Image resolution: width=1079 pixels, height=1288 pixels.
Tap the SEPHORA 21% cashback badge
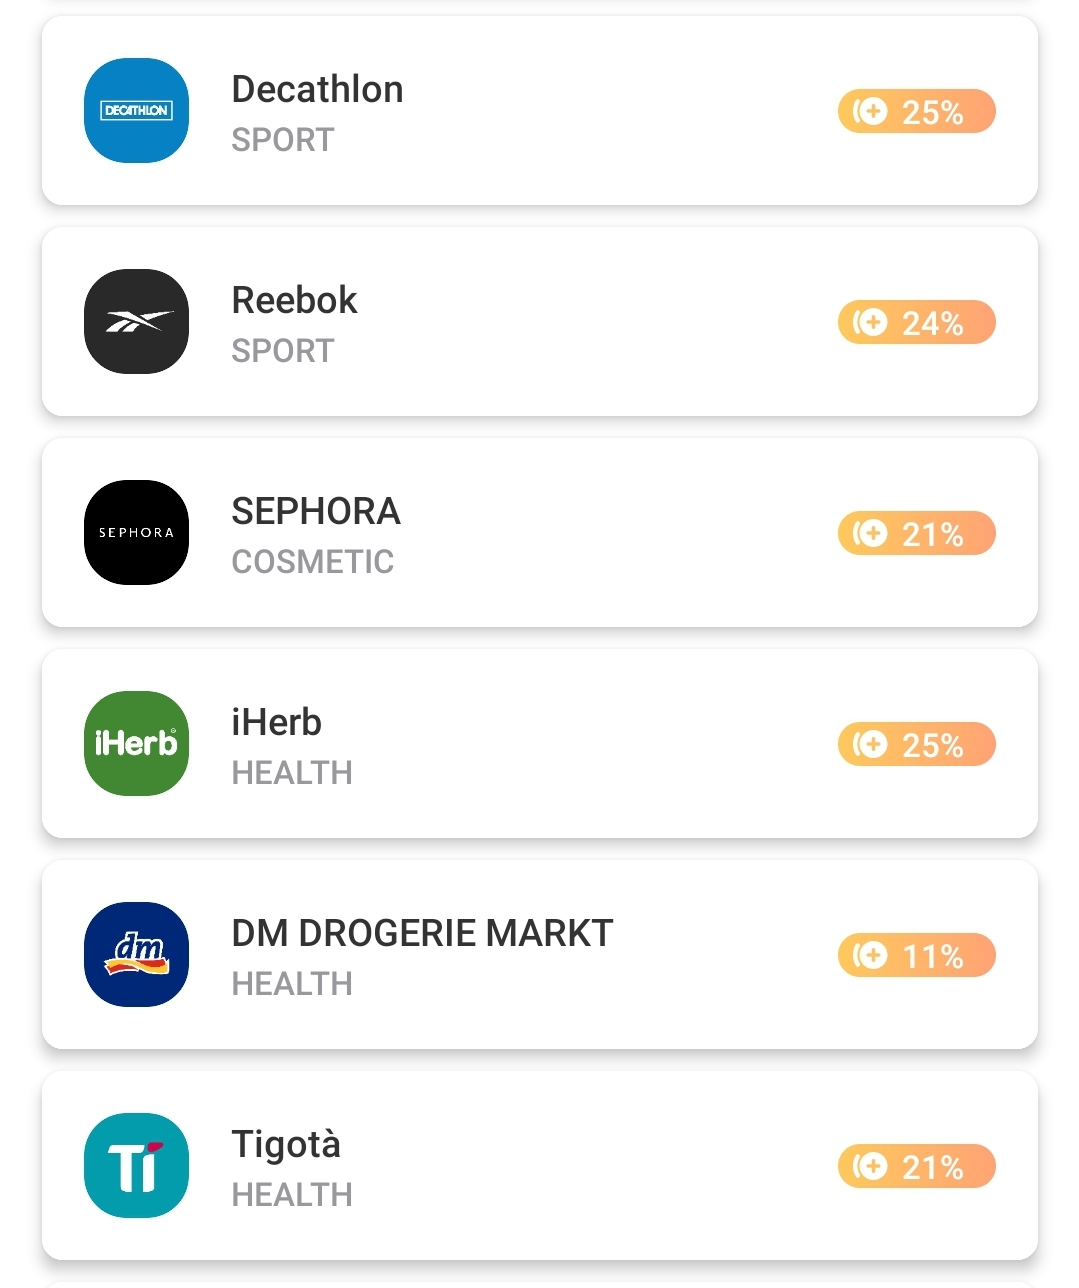point(916,533)
